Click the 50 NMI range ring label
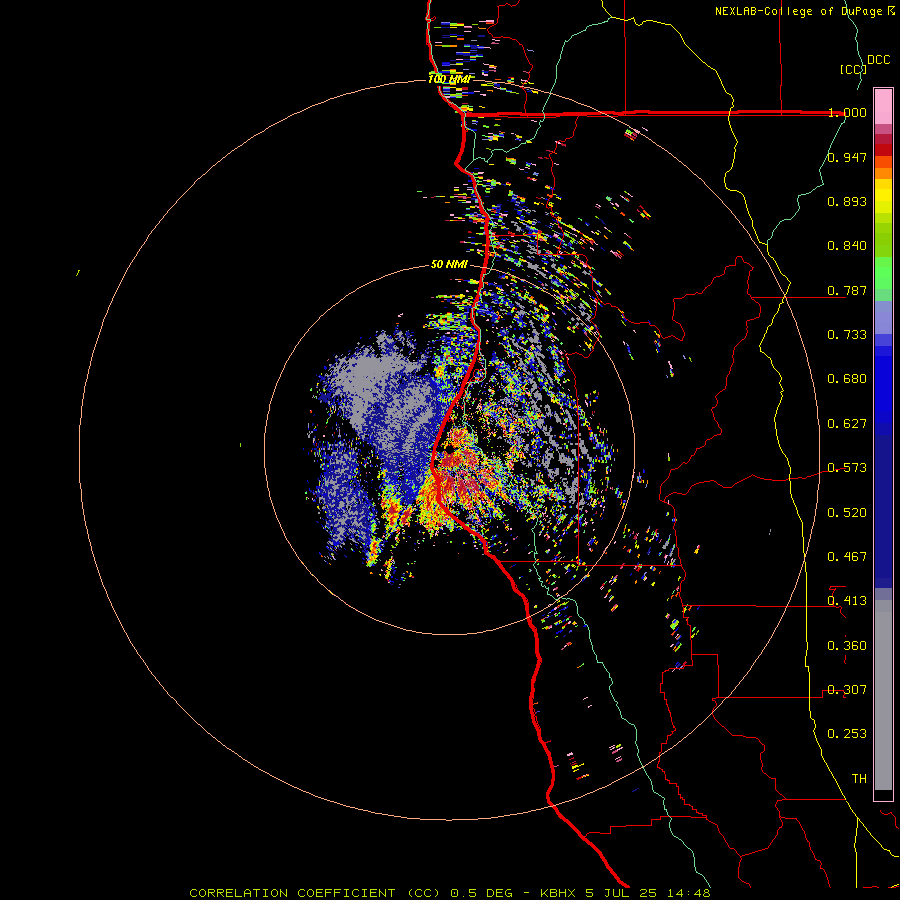This screenshot has height=900, width=900. [449, 265]
